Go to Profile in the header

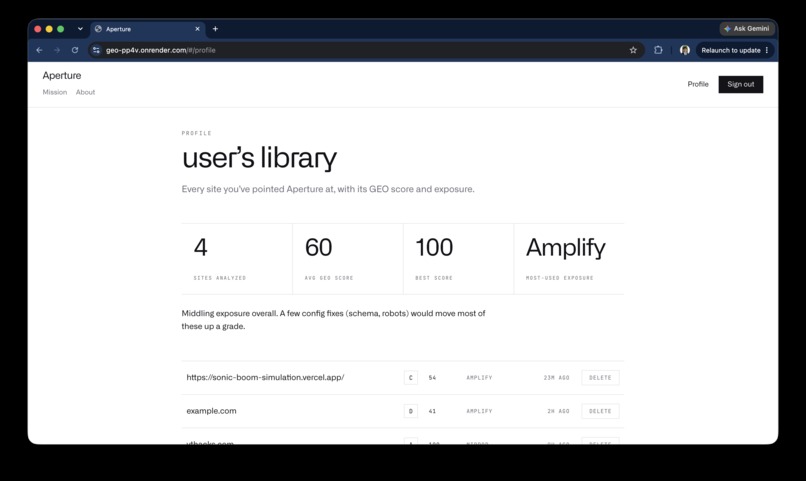(698, 84)
